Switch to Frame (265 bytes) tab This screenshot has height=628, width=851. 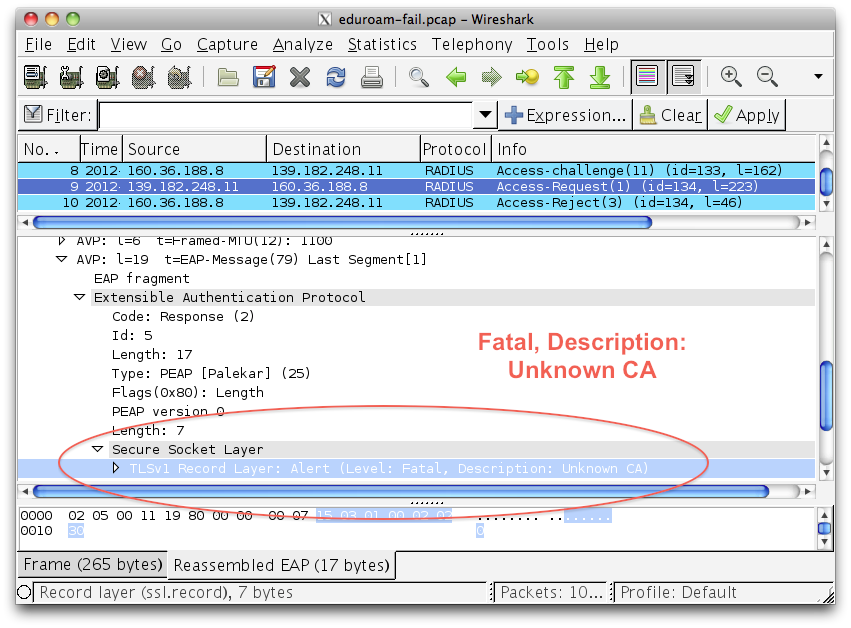pyautogui.click(x=93, y=565)
